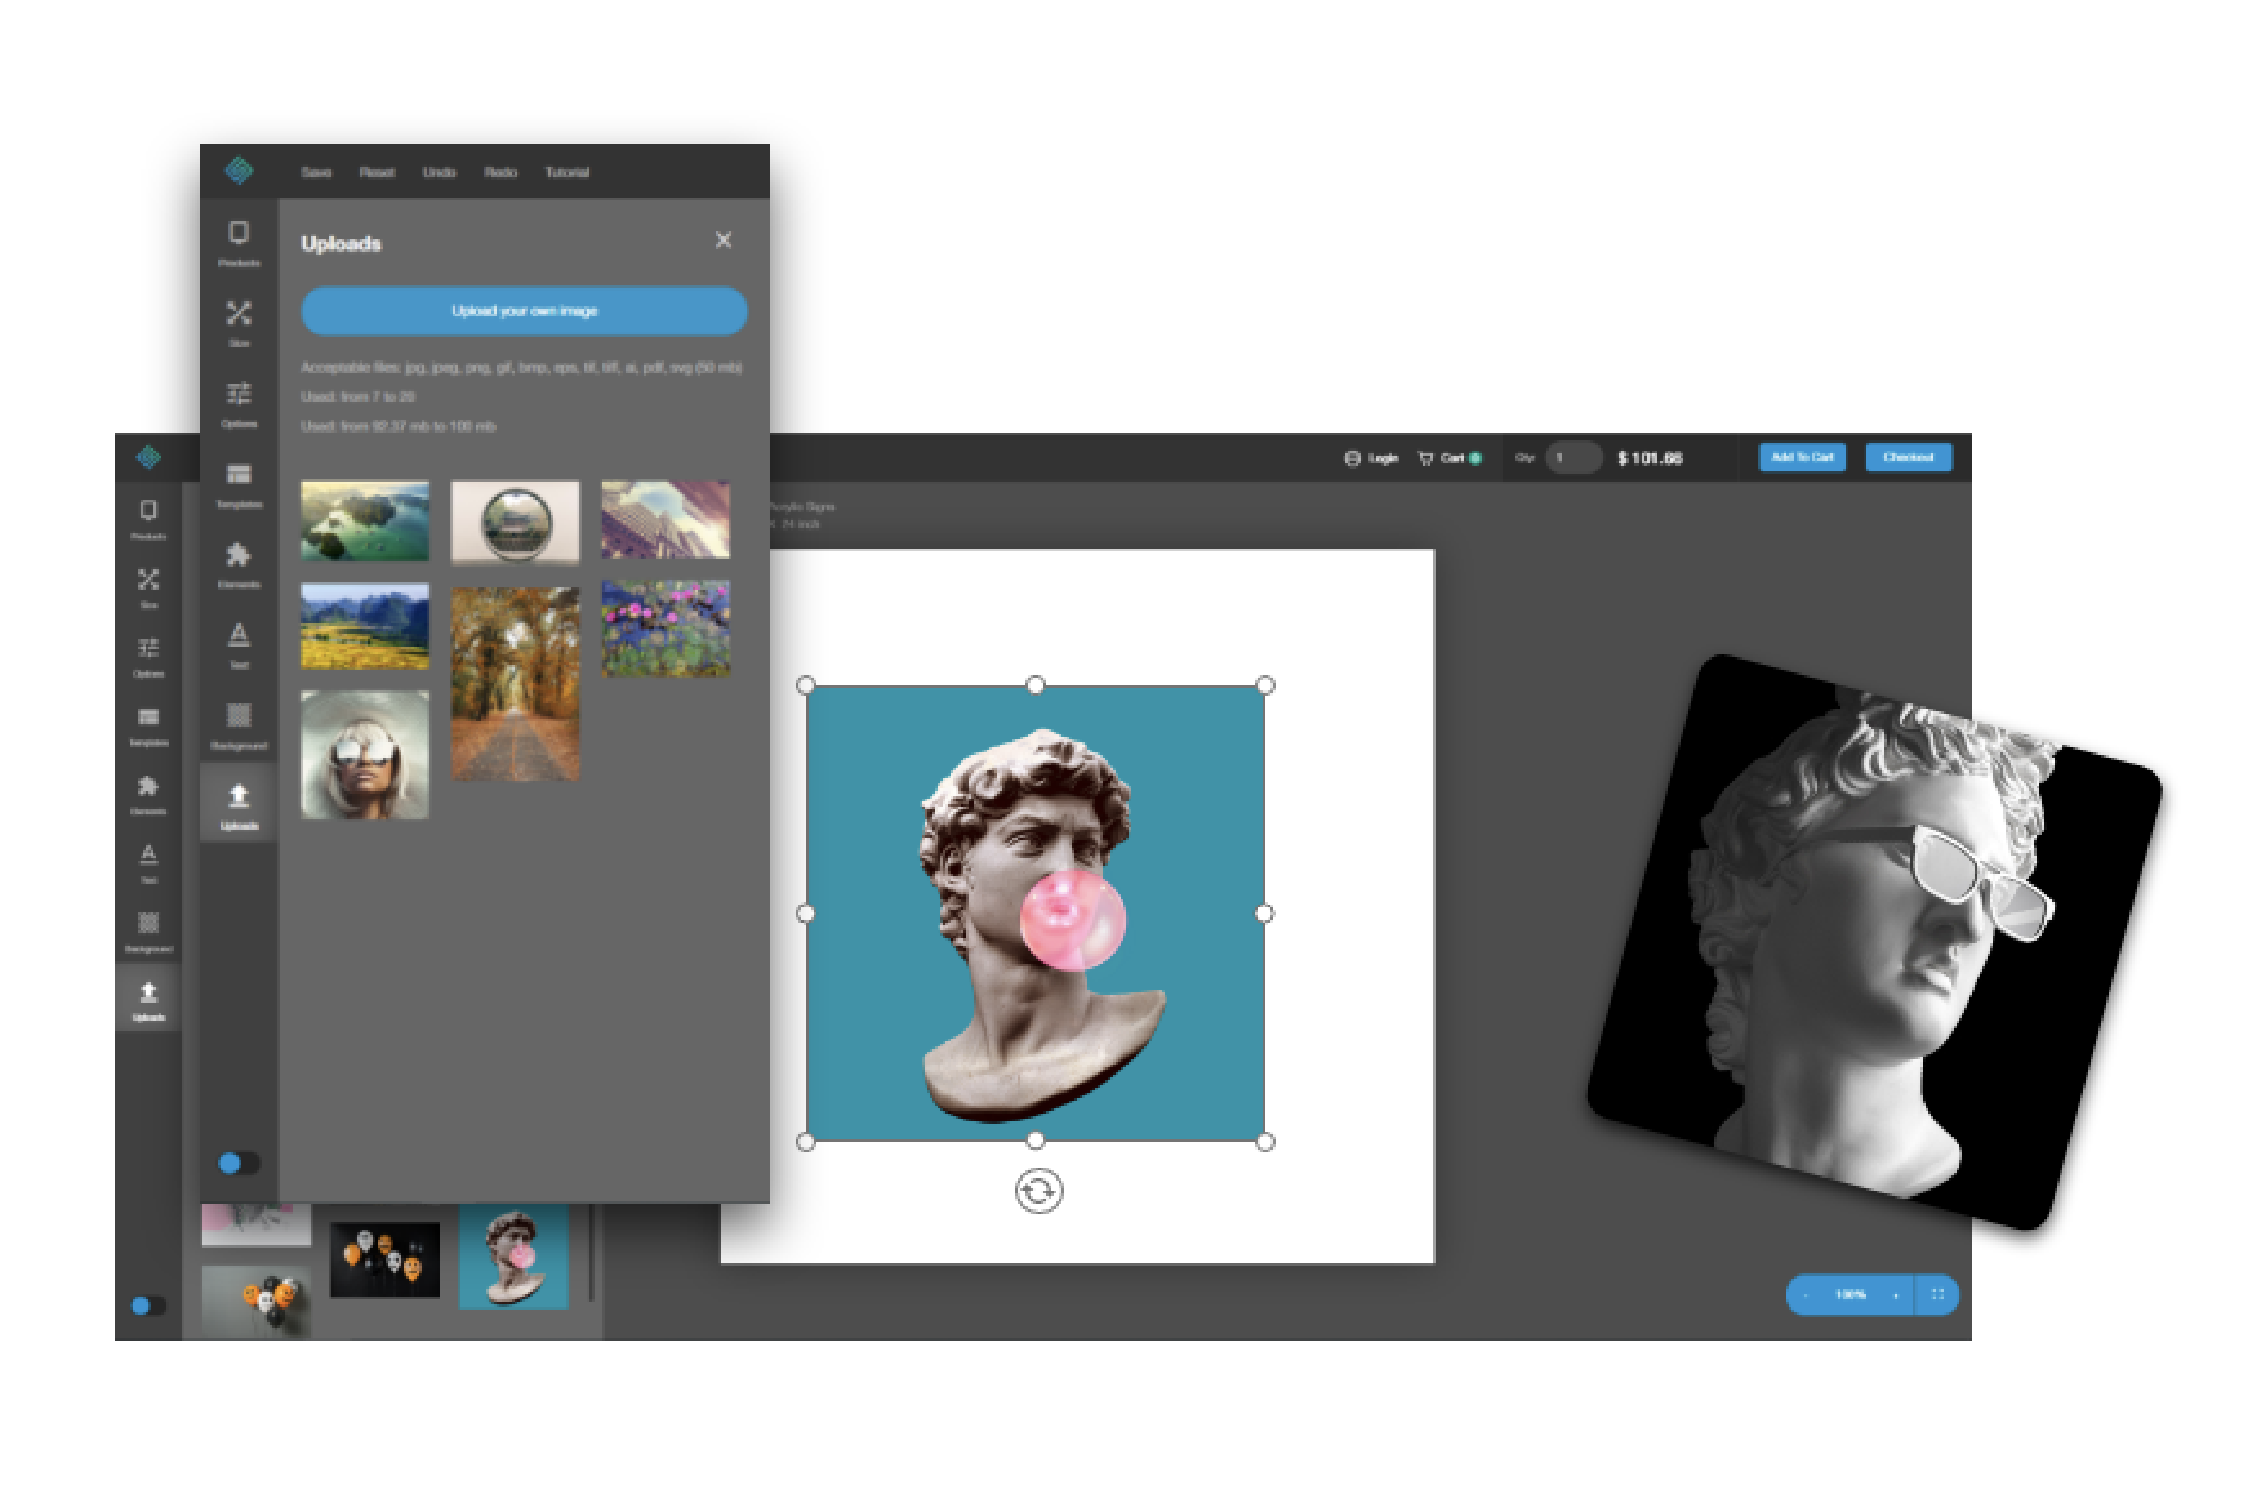Select the black background balloons thumbnail in back window

click(385, 1259)
